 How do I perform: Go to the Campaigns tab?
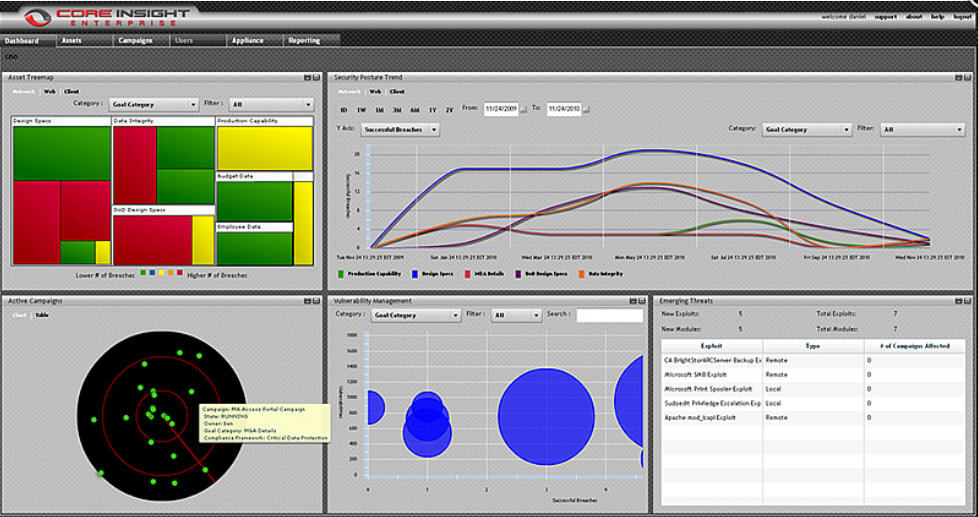click(x=142, y=41)
